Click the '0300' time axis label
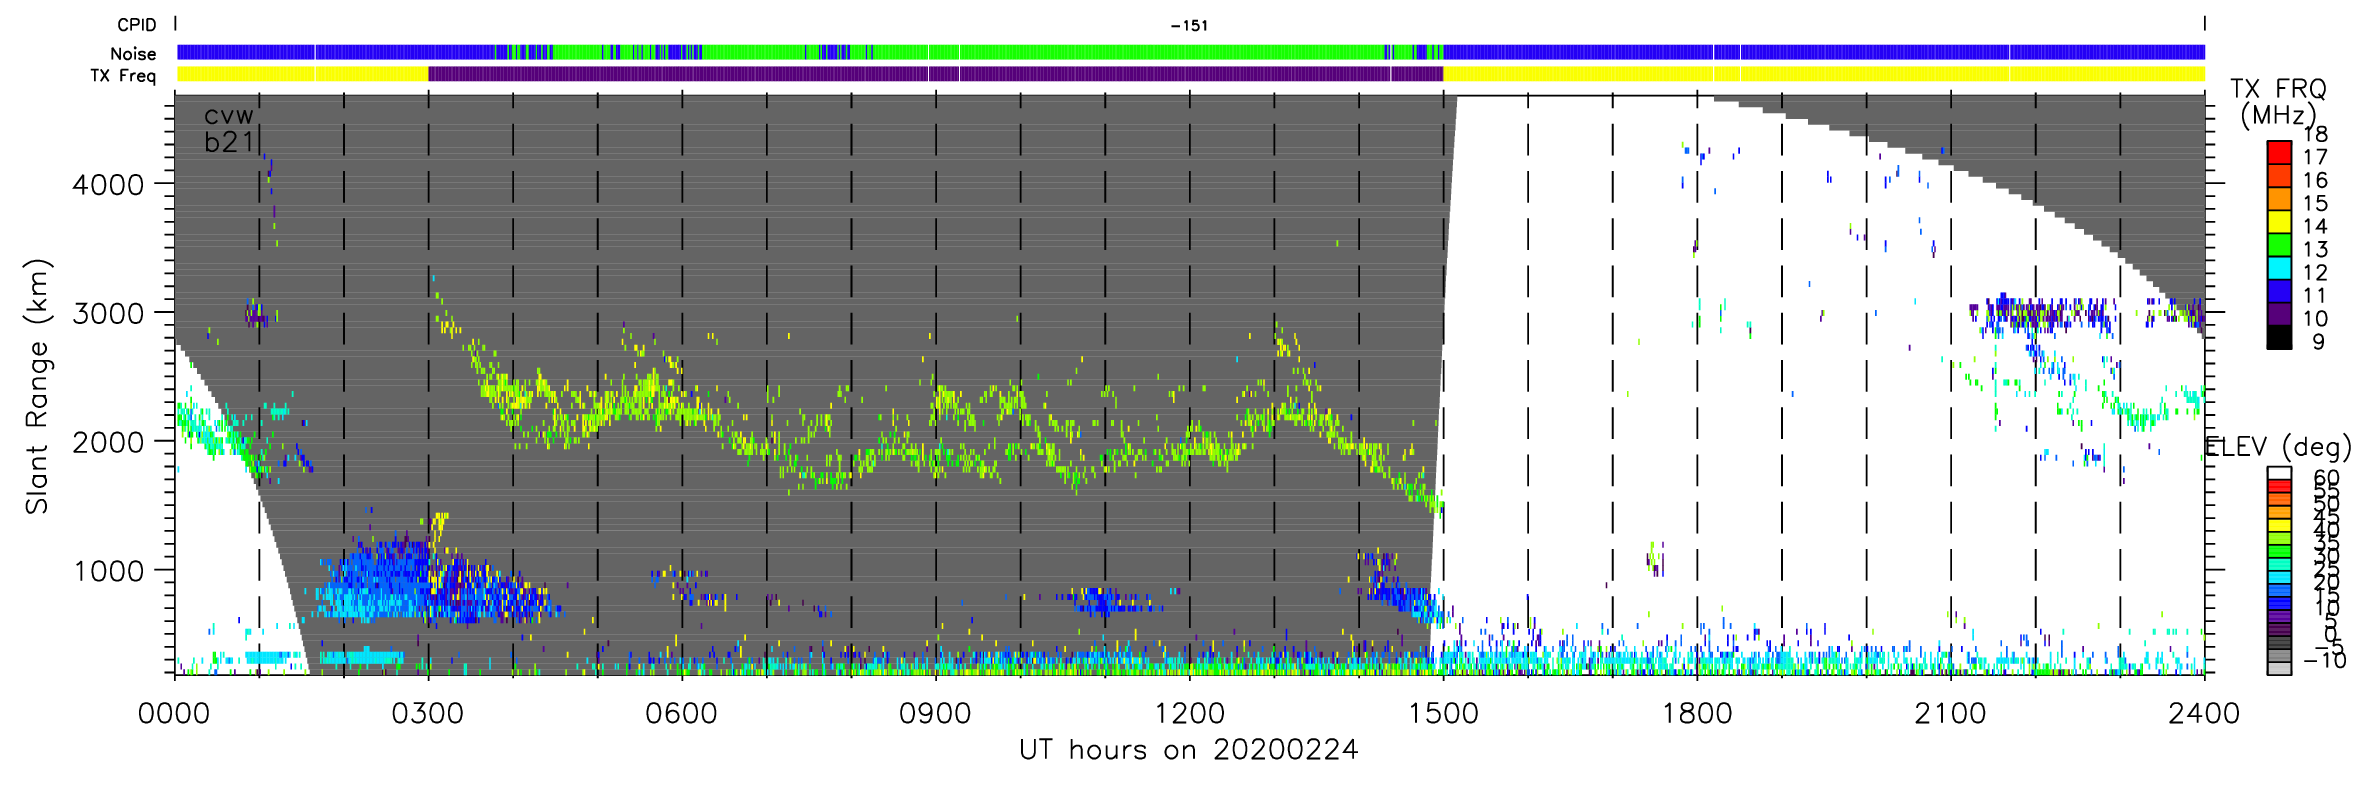The image size is (2361, 786). pyautogui.click(x=428, y=714)
